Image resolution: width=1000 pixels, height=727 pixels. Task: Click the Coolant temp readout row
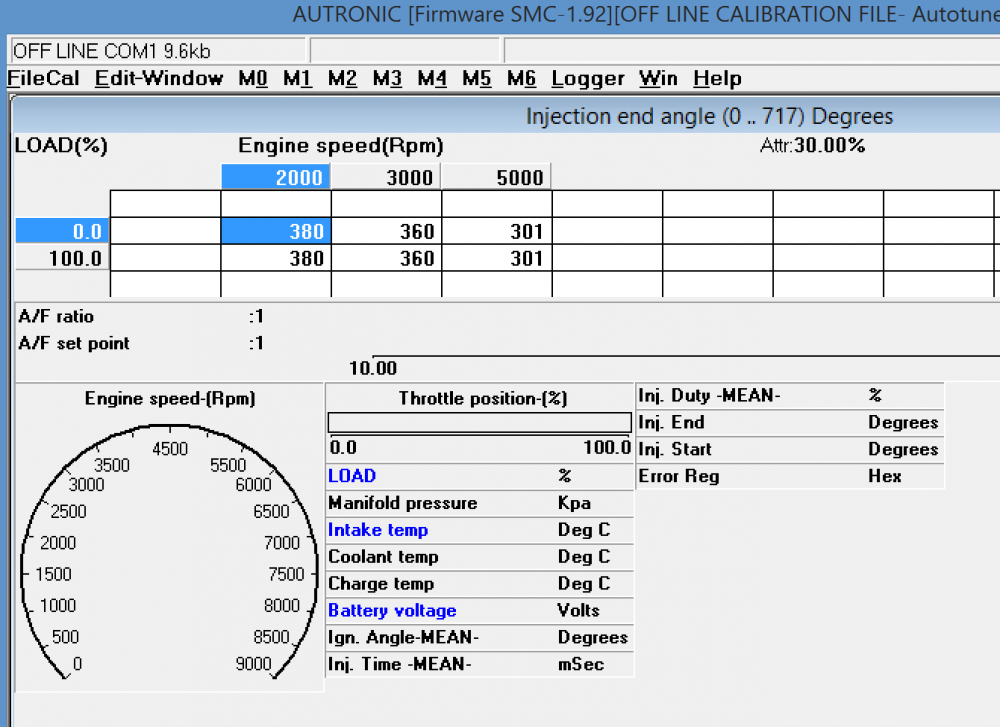tap(480, 557)
